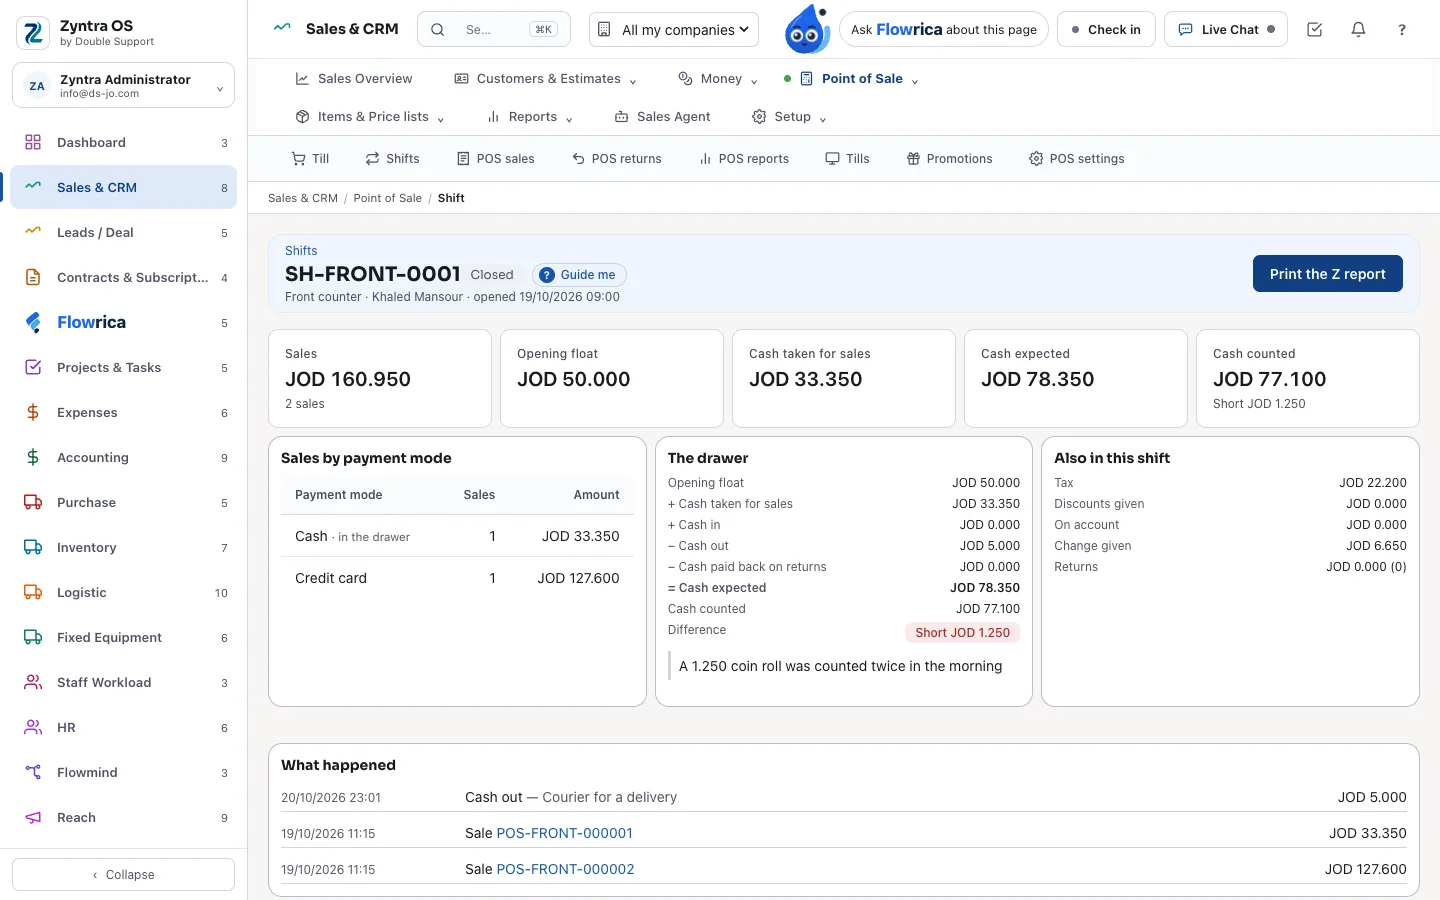Screen dimensions: 1440x900
Task: Open the POS returns tab
Action: [x=617, y=159]
